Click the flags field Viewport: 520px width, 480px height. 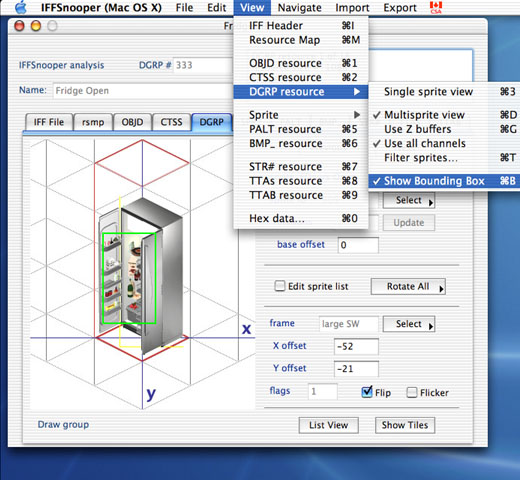tap(323, 391)
